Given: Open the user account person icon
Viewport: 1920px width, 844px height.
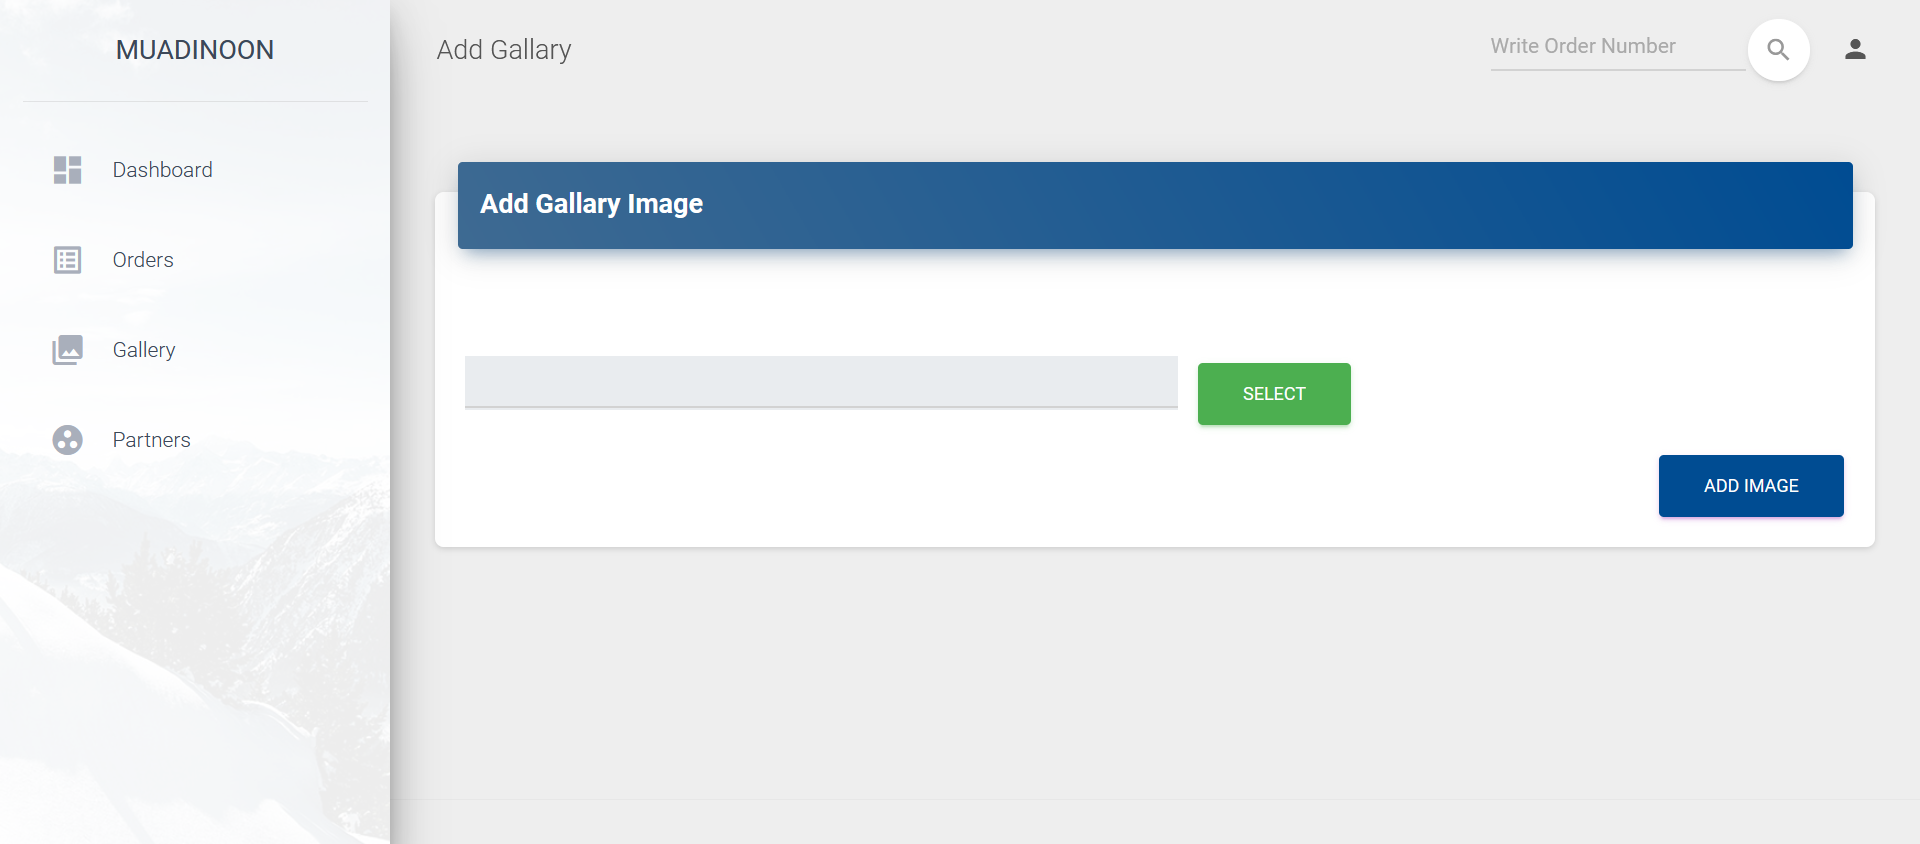Looking at the screenshot, I should (1855, 49).
